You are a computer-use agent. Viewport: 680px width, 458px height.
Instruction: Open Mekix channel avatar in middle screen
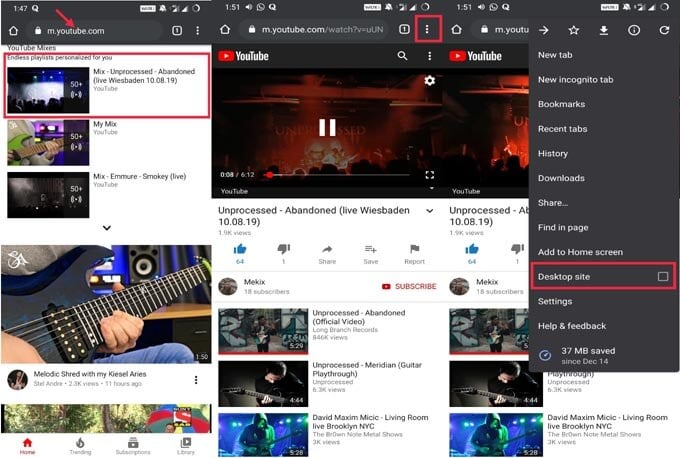pyautogui.click(x=228, y=286)
